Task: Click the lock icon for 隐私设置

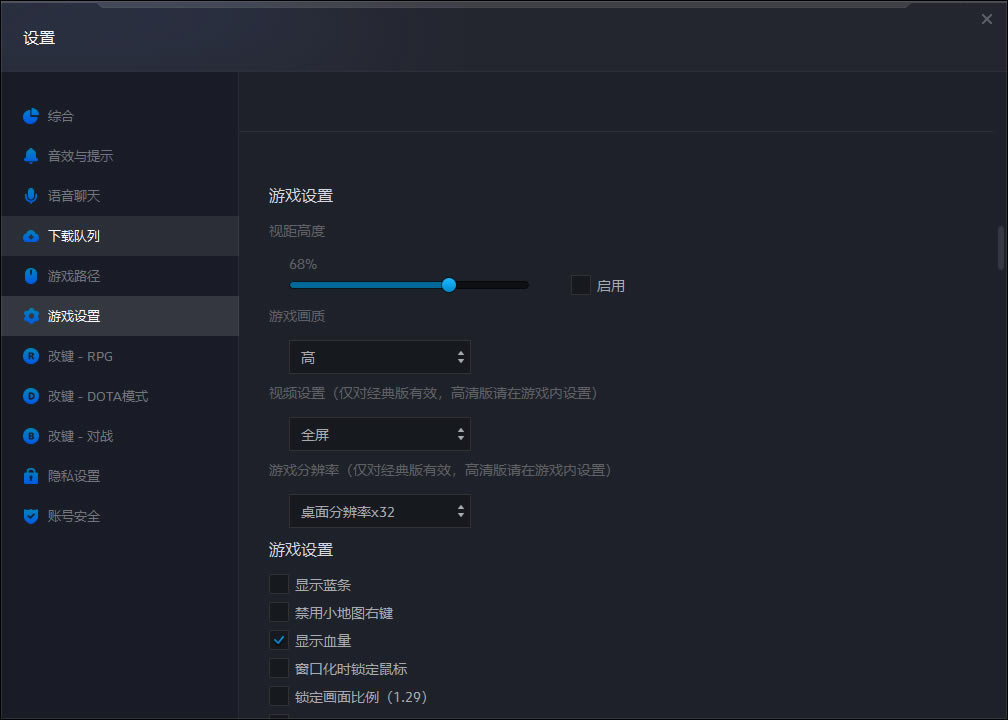Action: (x=31, y=476)
